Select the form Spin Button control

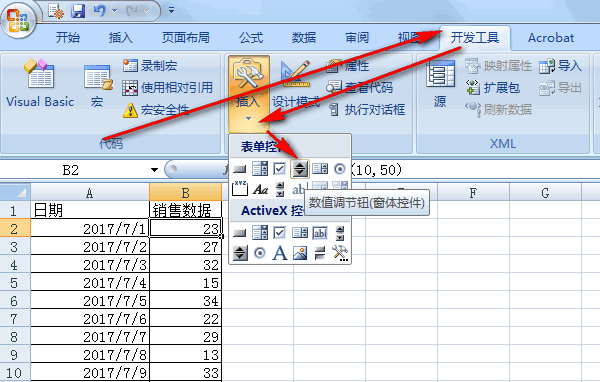(x=300, y=169)
